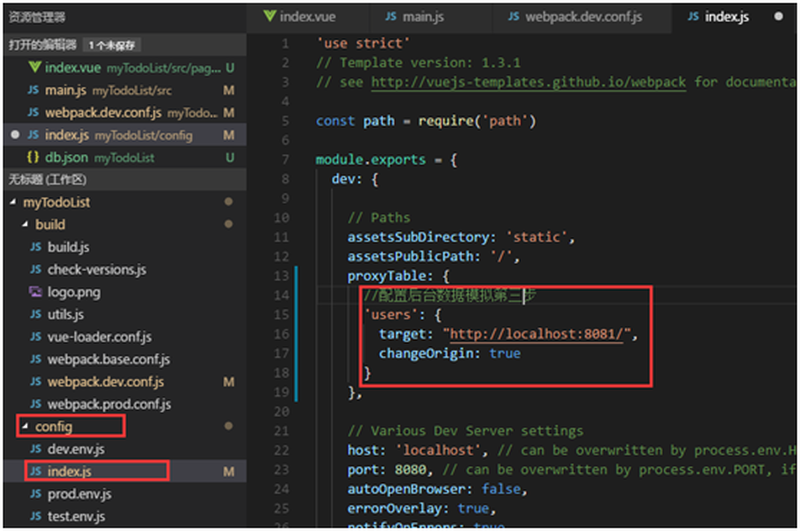Open prod.env.js in config folder
This screenshot has height=531, width=800.
(125, 494)
